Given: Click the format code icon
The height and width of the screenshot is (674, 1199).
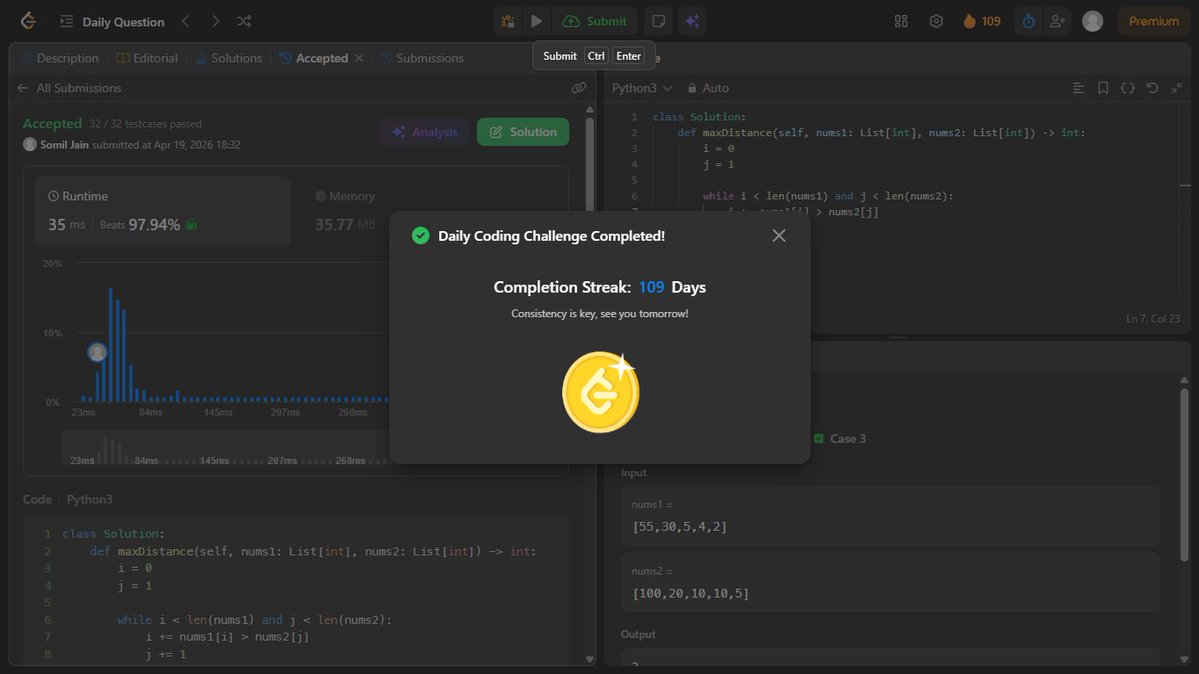Looking at the screenshot, I should click(x=1078, y=88).
